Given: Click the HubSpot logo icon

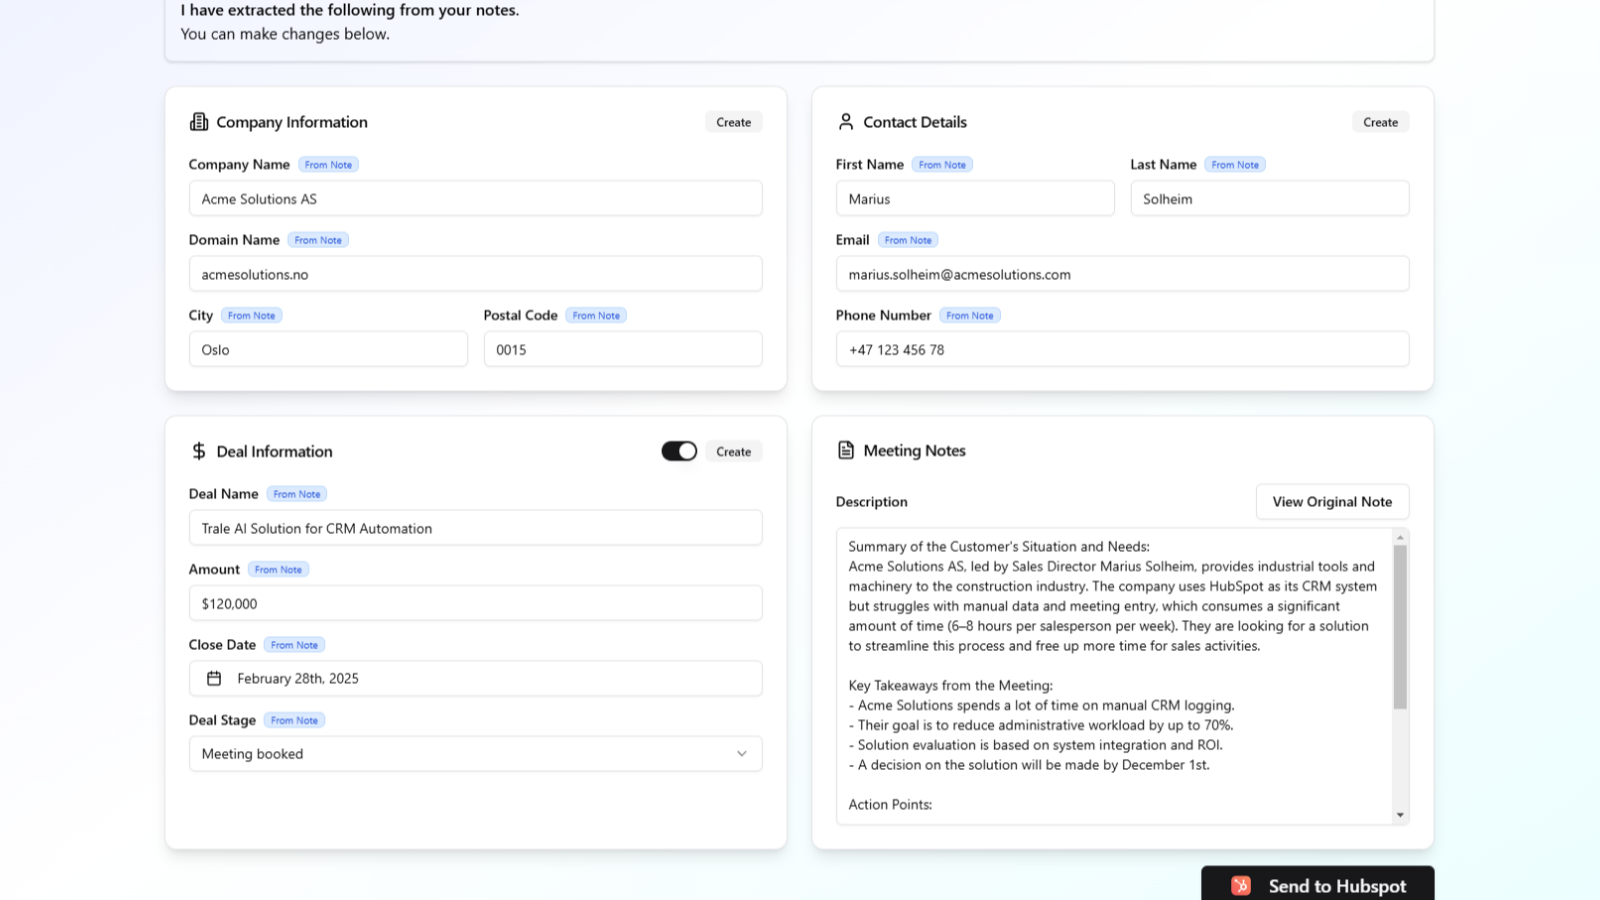Looking at the screenshot, I should (x=1241, y=886).
